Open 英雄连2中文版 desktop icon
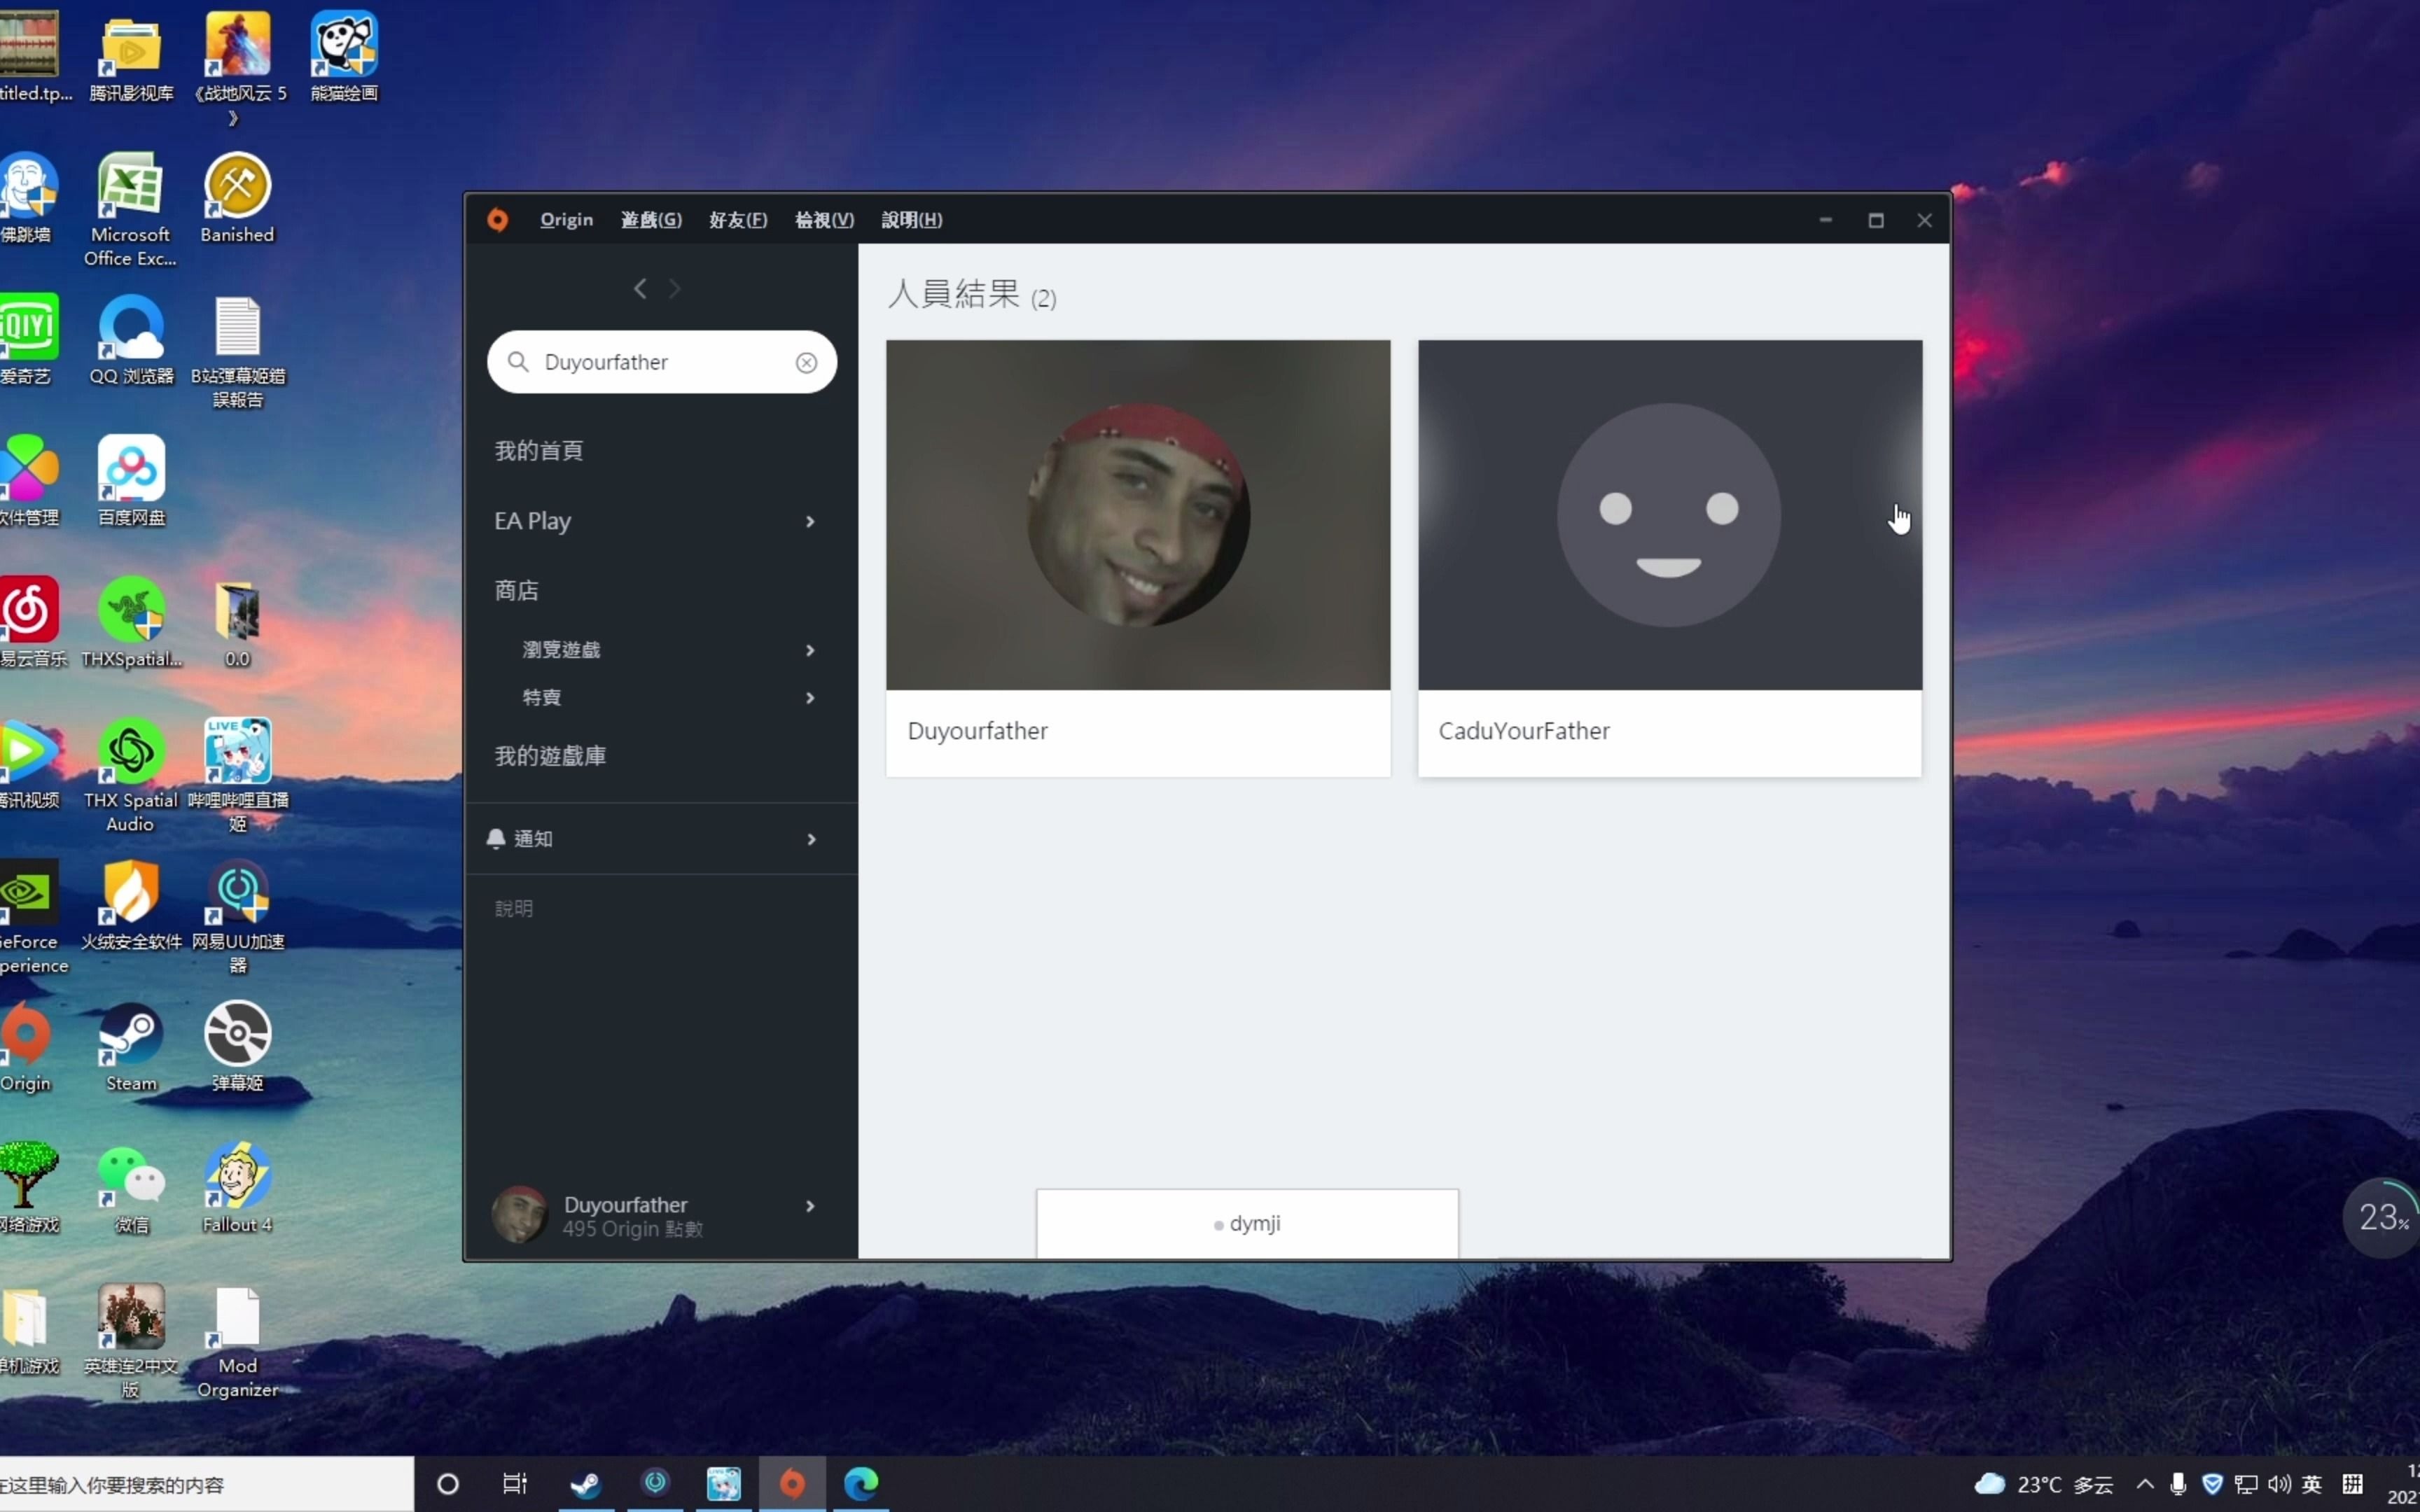This screenshot has width=2420, height=1512. pyautogui.click(x=131, y=1341)
